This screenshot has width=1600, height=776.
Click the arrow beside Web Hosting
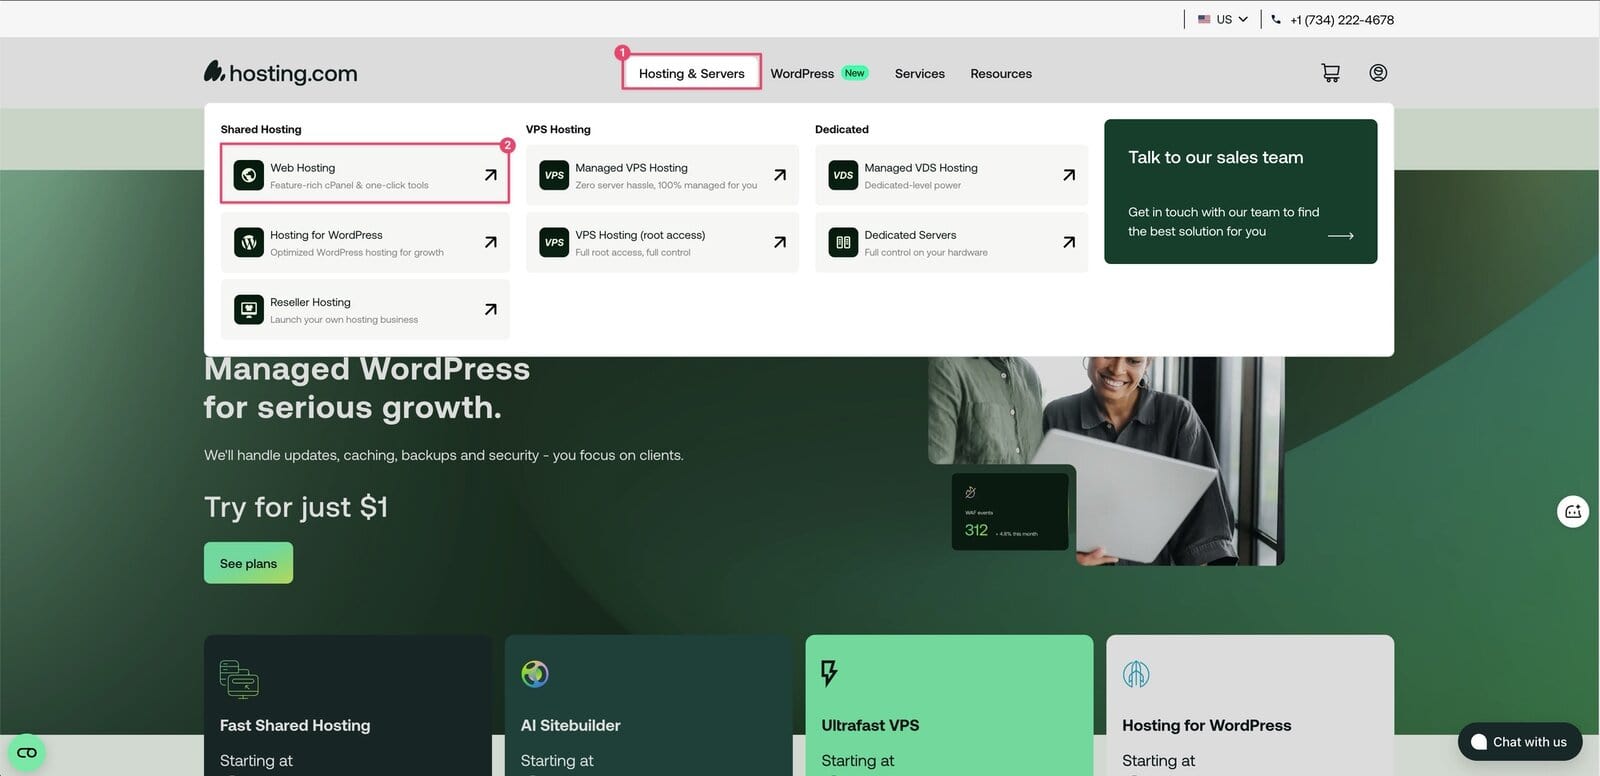[490, 175]
